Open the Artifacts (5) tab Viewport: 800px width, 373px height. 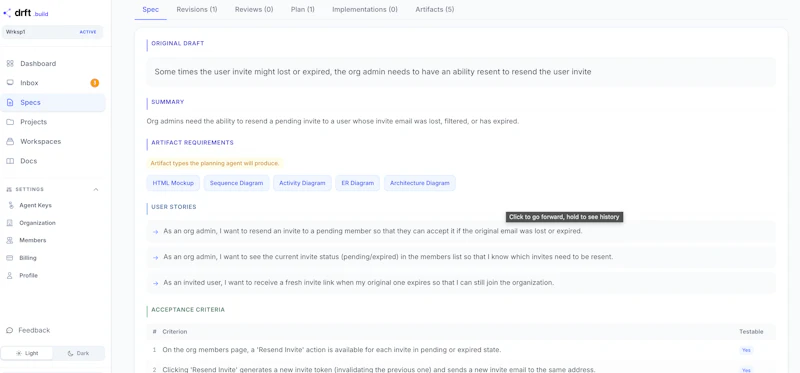(435, 9)
